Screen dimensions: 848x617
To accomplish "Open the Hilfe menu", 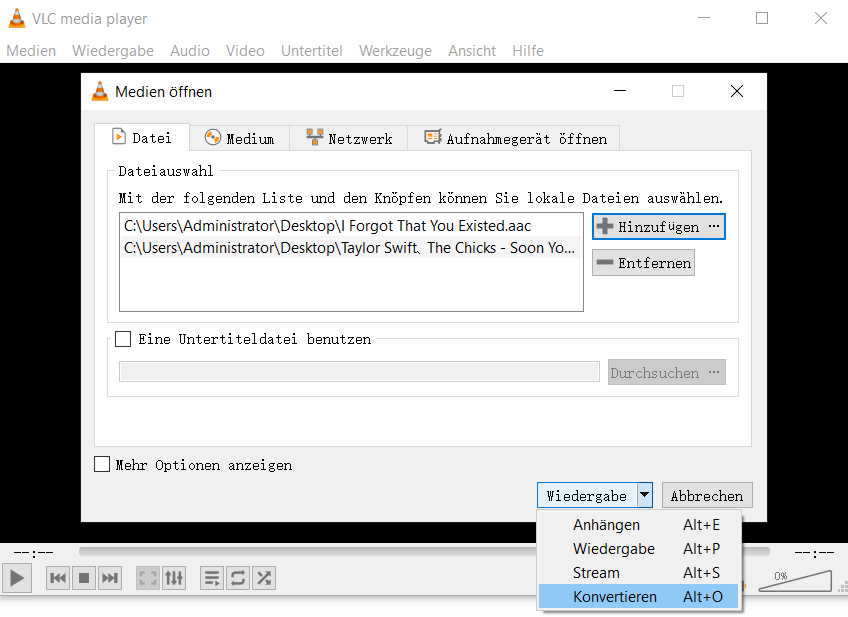I will [x=528, y=51].
